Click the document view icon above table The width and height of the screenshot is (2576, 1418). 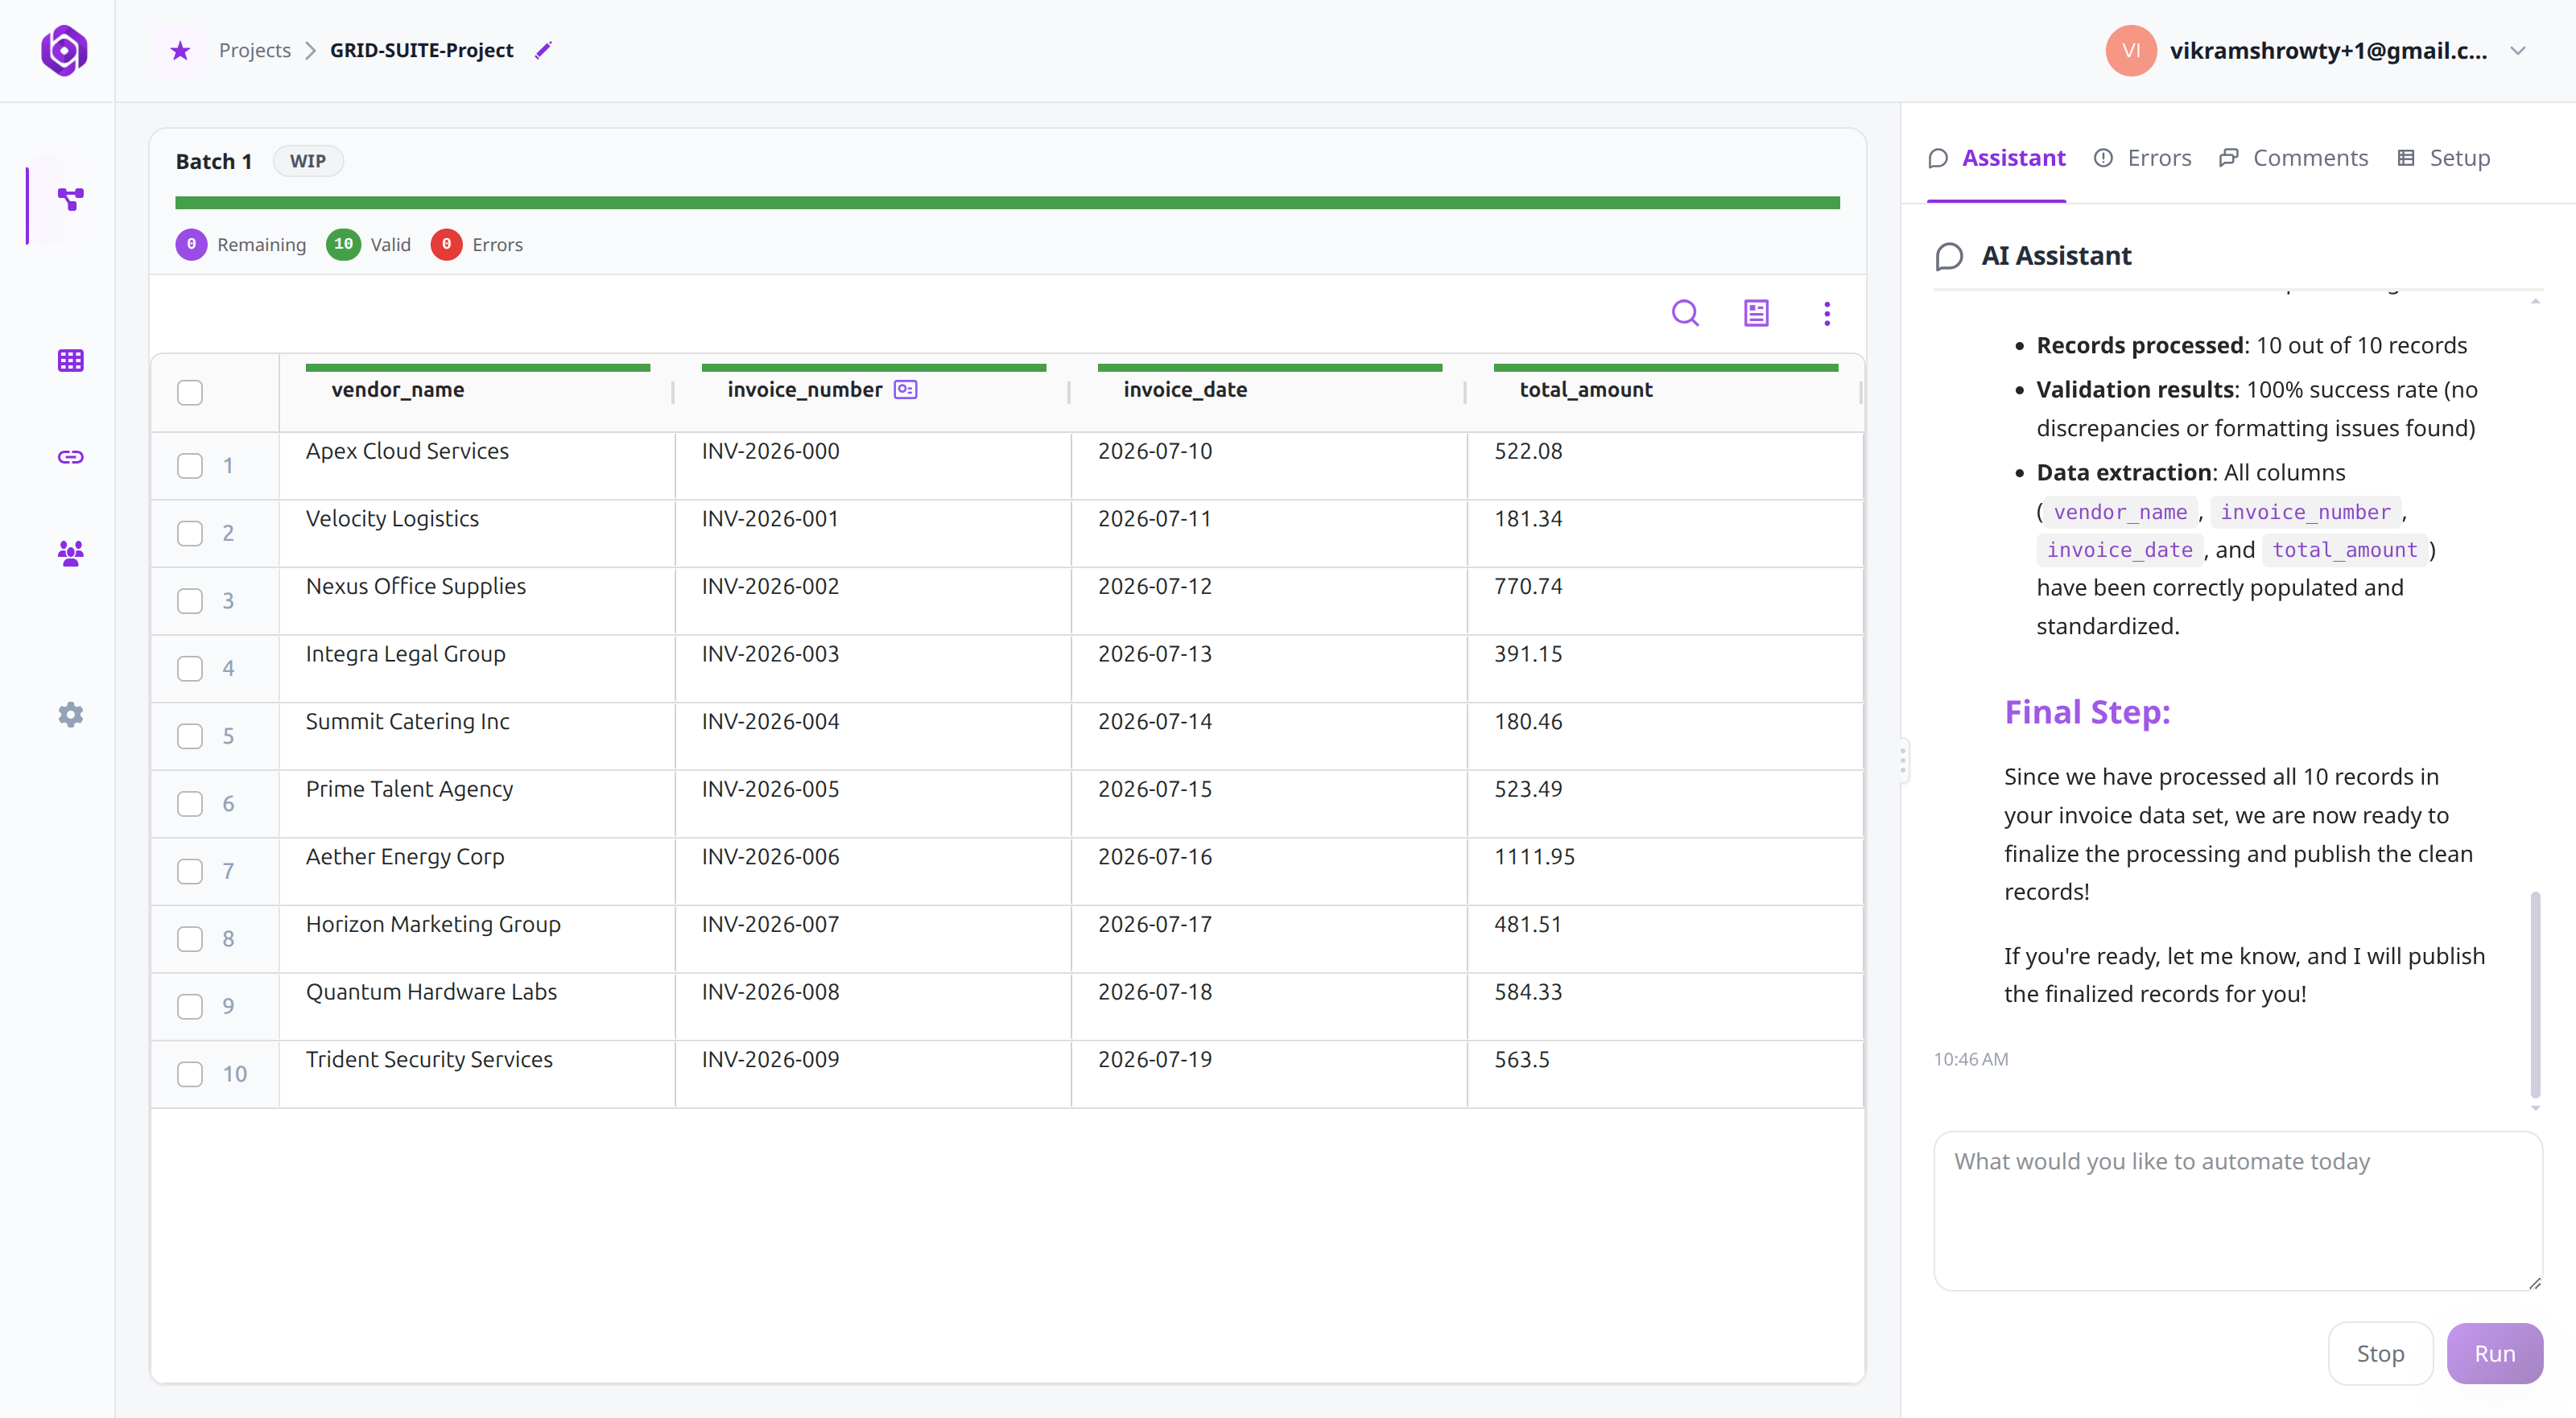pos(1756,313)
